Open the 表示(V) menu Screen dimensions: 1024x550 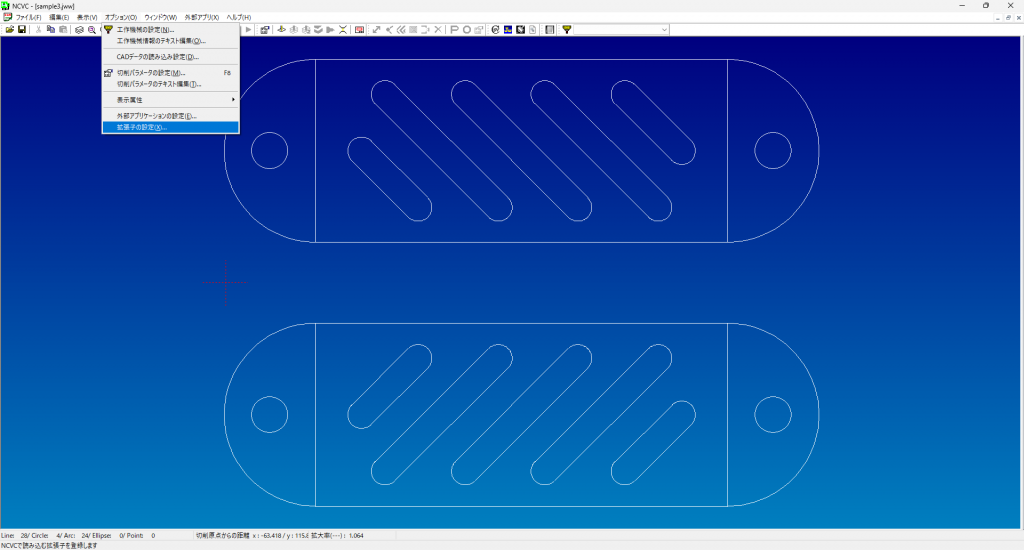[x=87, y=18]
